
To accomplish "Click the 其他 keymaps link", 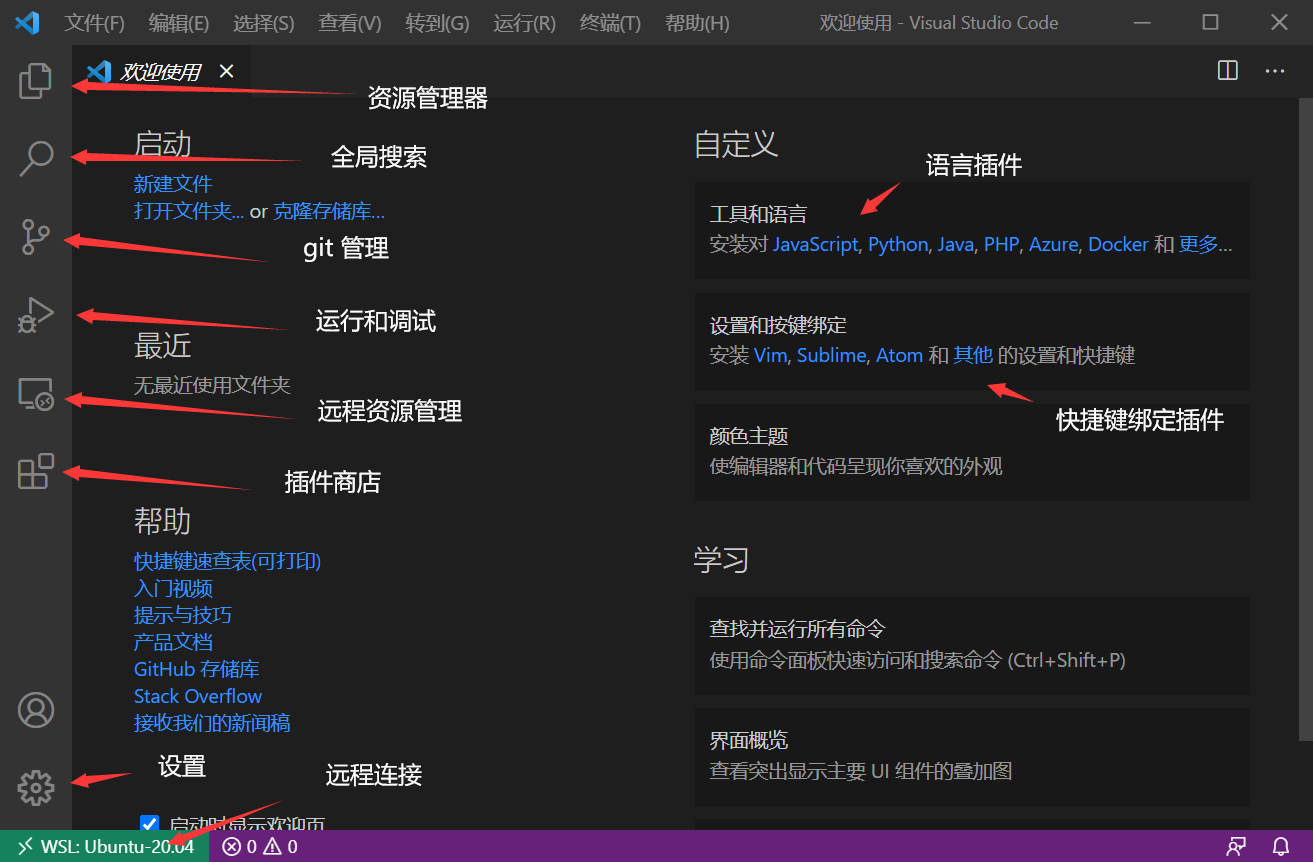I will [973, 355].
